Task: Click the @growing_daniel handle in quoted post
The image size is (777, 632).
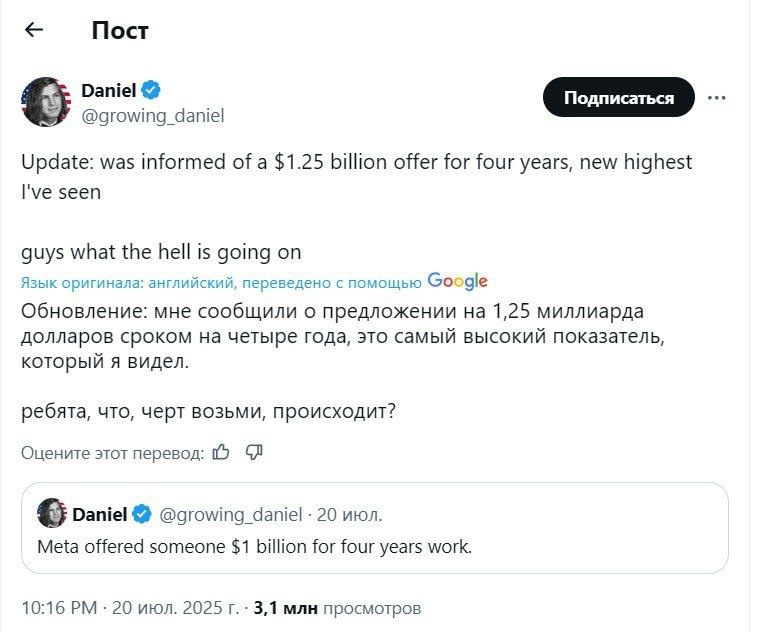Action: tap(230, 515)
